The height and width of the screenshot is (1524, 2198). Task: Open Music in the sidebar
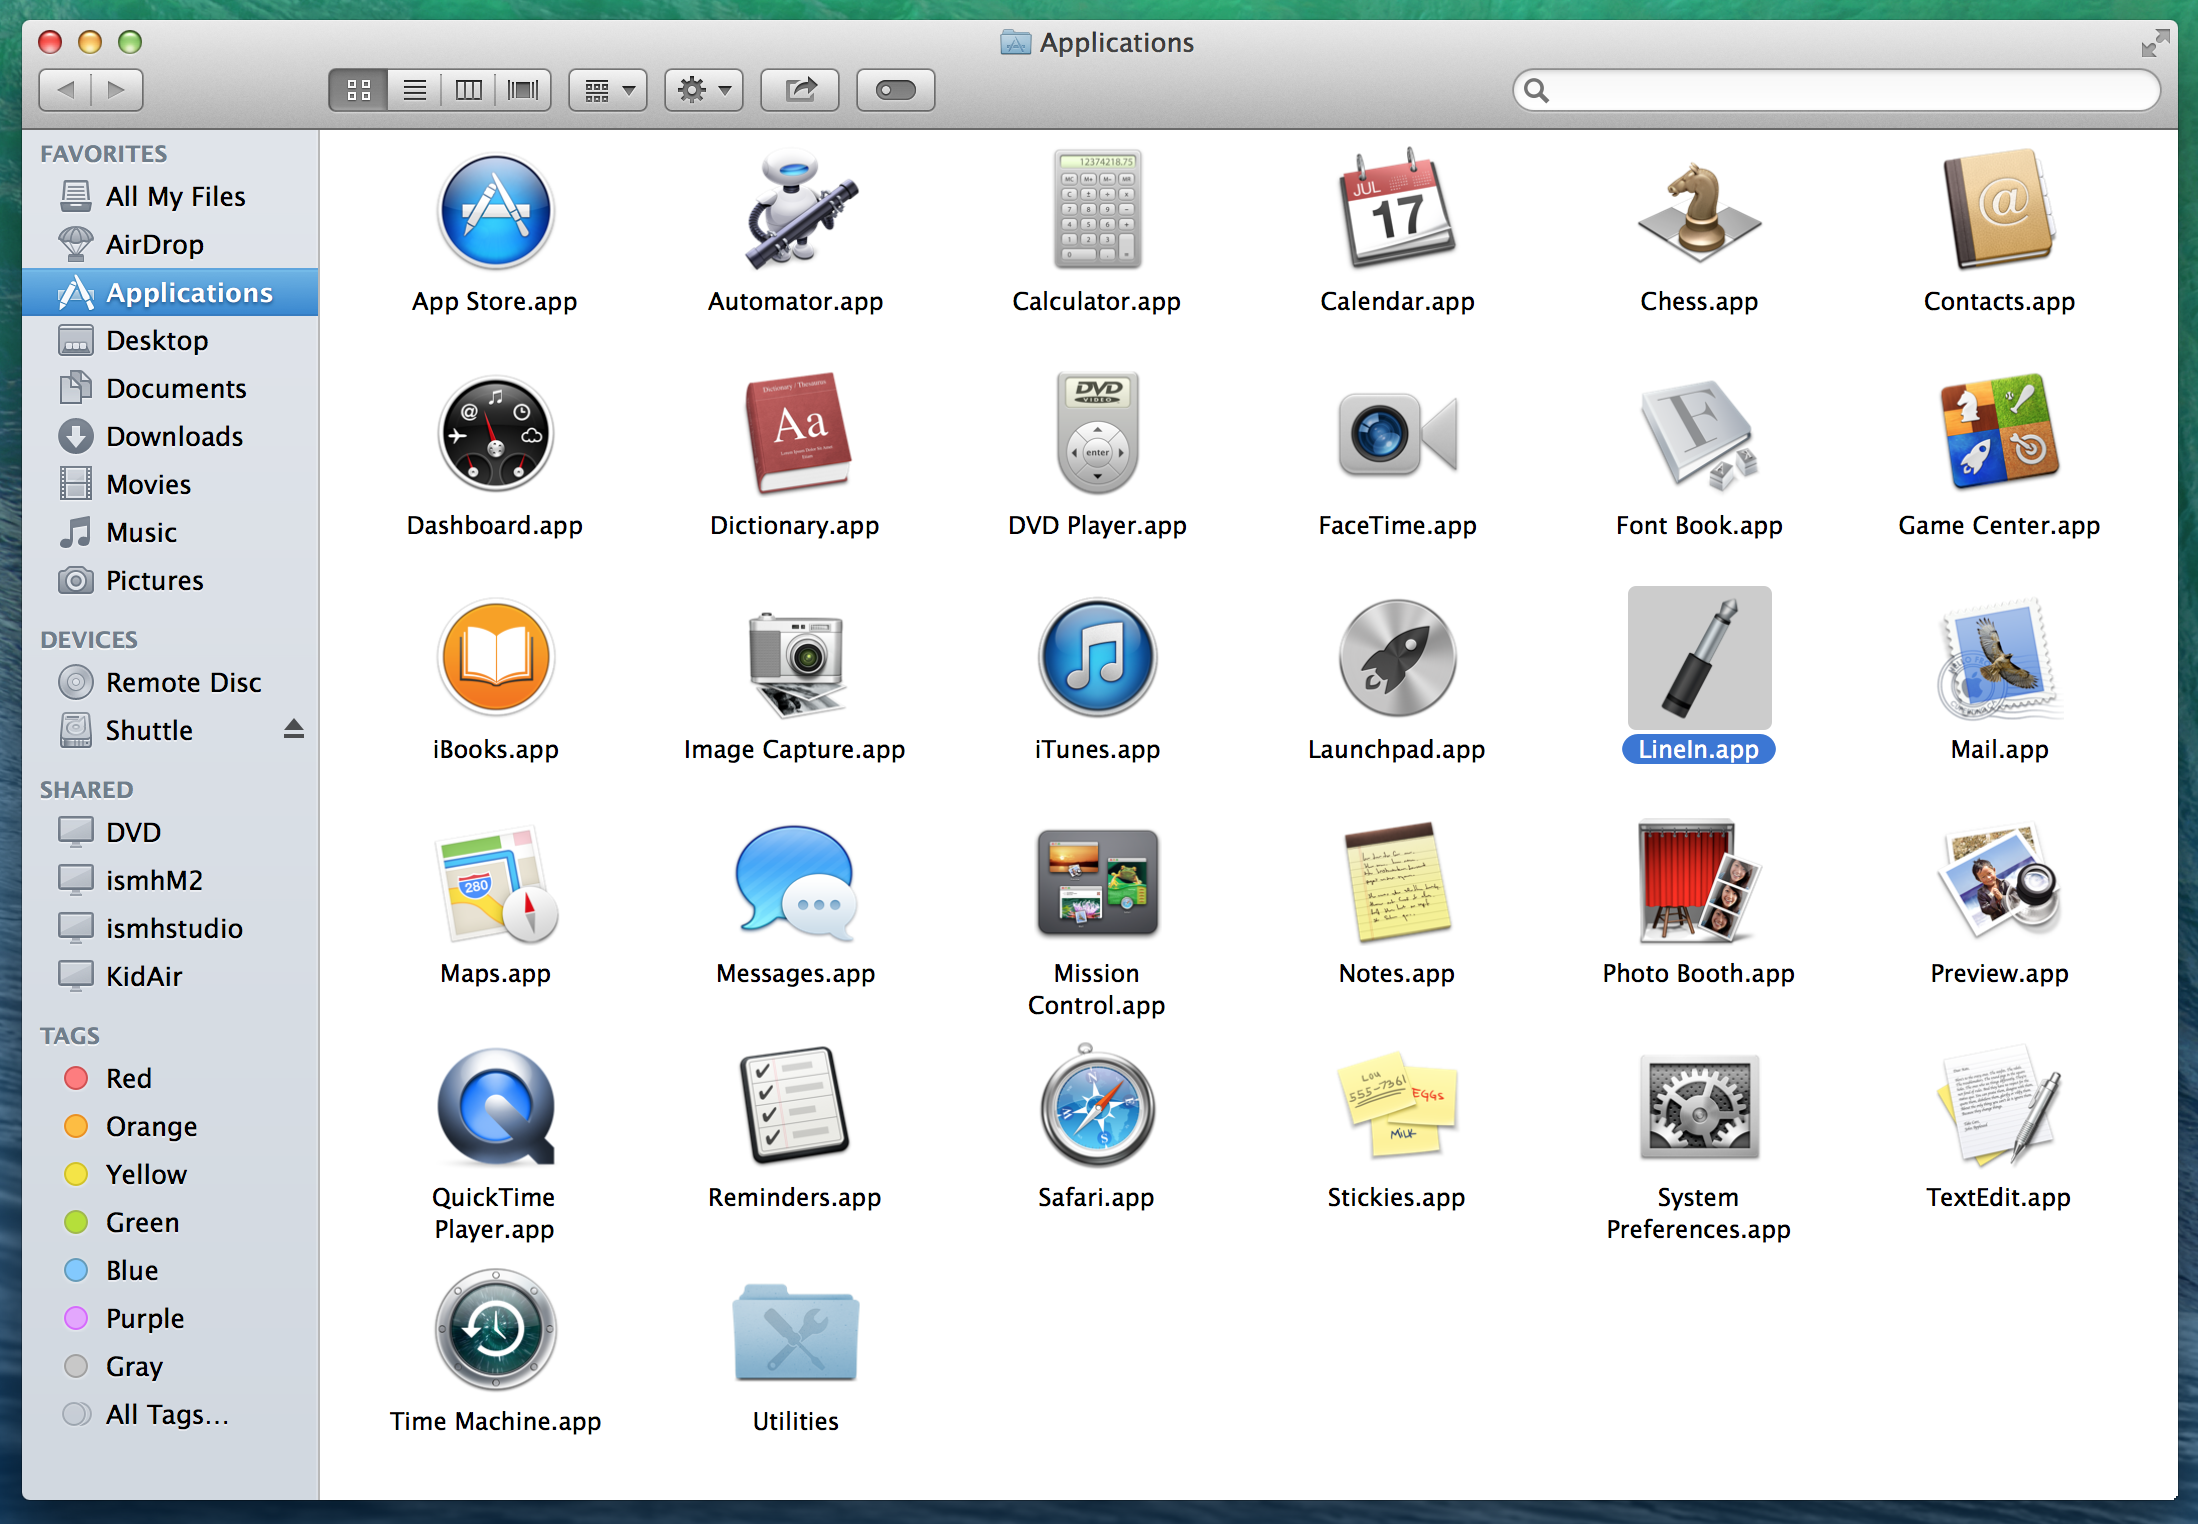[x=170, y=532]
